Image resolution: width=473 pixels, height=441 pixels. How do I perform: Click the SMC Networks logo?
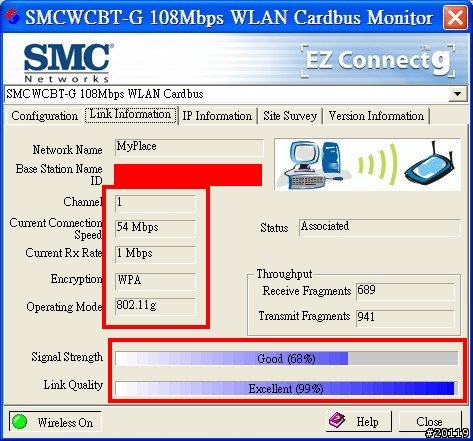(68, 63)
